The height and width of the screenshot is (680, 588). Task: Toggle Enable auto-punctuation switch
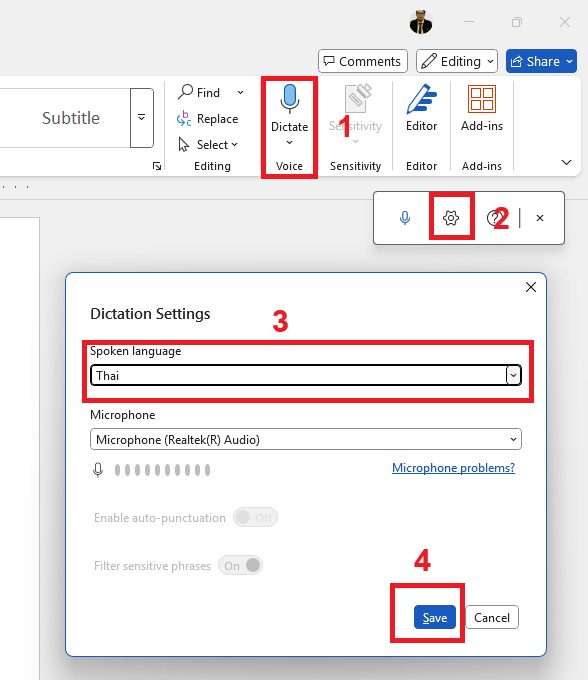[x=255, y=517]
